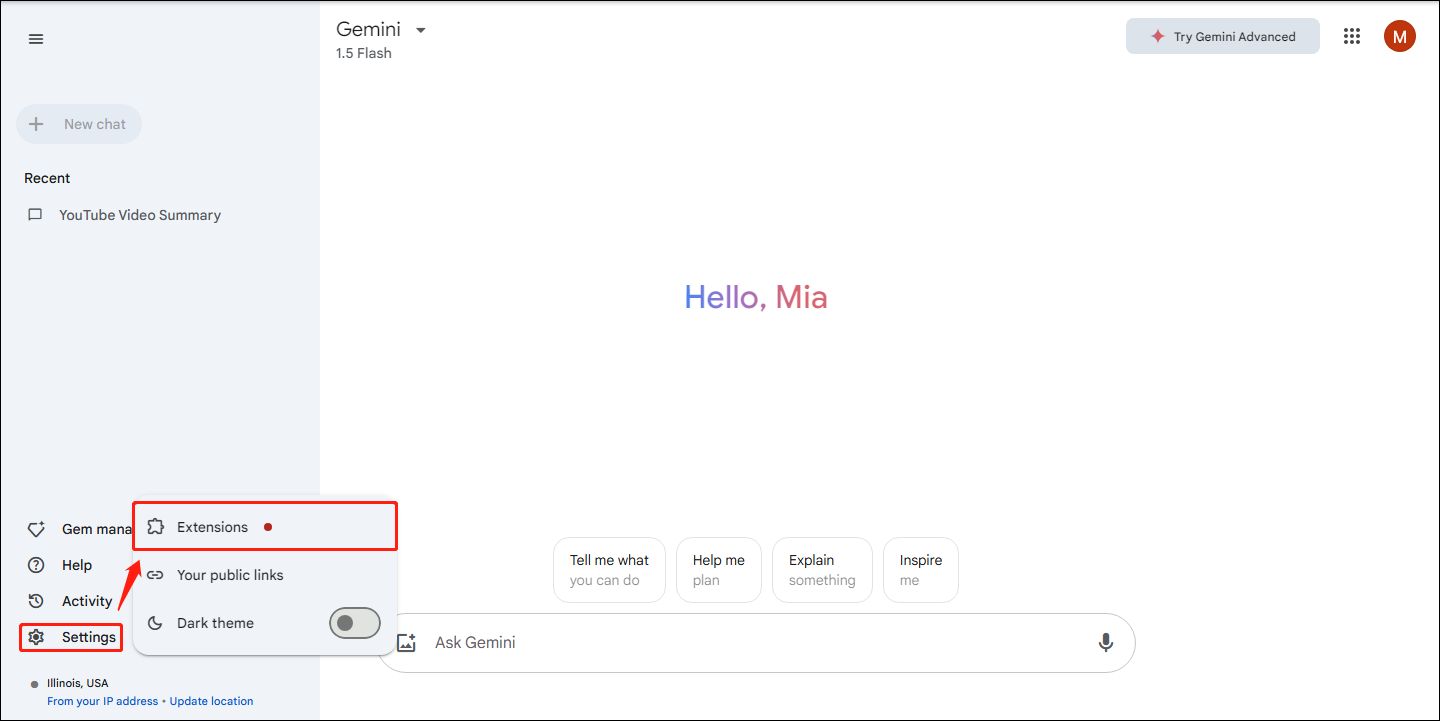Click the 'Tell me what you can do' chip
Viewport: 1440px width, 721px height.
(x=609, y=570)
